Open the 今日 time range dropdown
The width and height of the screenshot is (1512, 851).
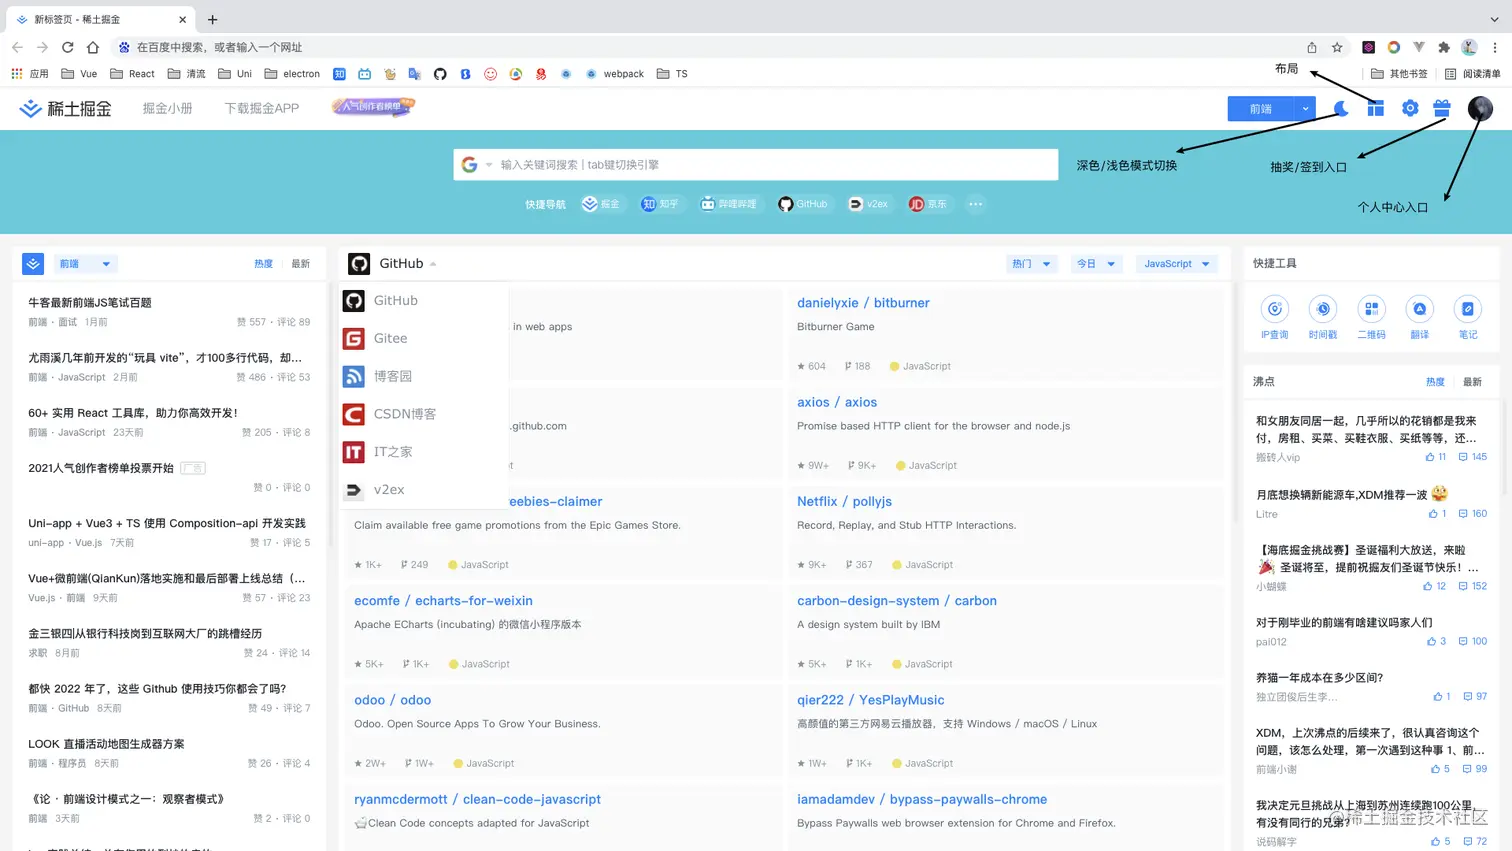coord(1095,264)
